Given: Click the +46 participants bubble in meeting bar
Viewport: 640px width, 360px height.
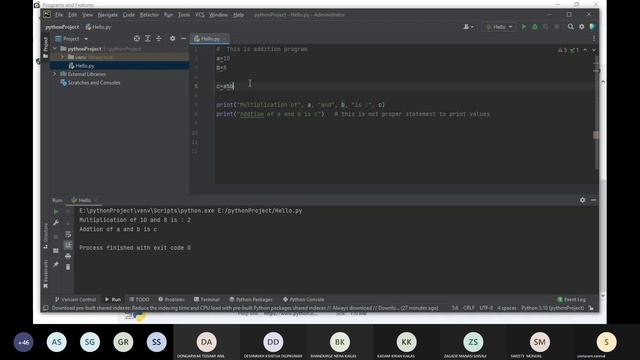Looking at the screenshot, I should [24, 342].
